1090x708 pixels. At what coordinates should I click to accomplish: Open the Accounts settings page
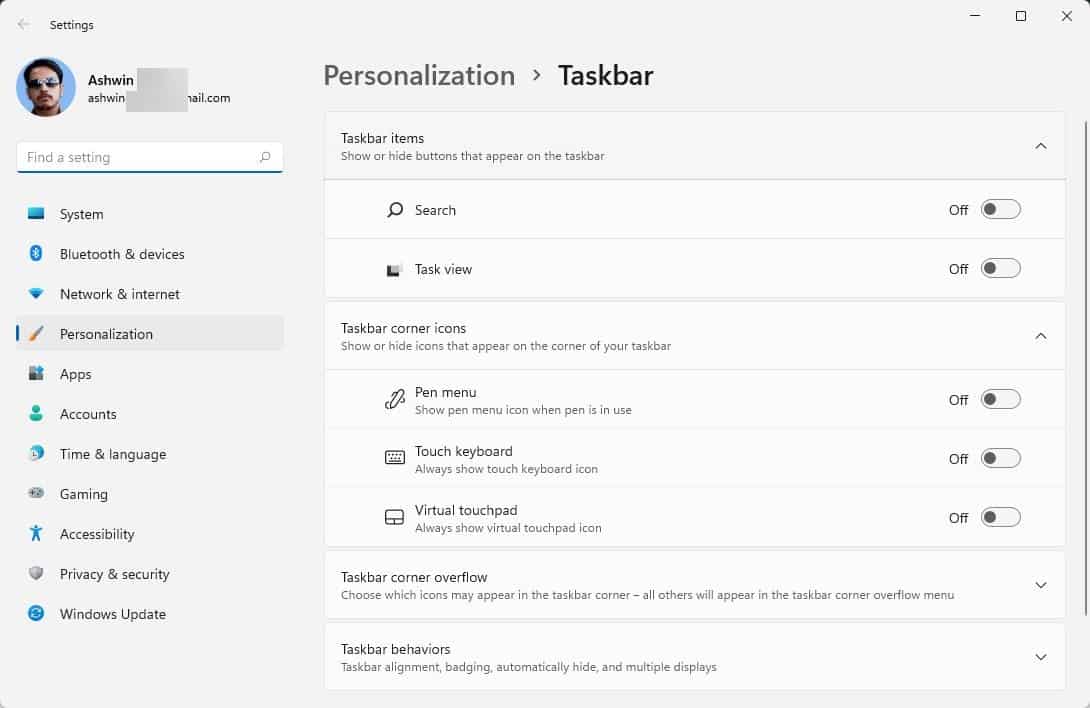pos(88,414)
